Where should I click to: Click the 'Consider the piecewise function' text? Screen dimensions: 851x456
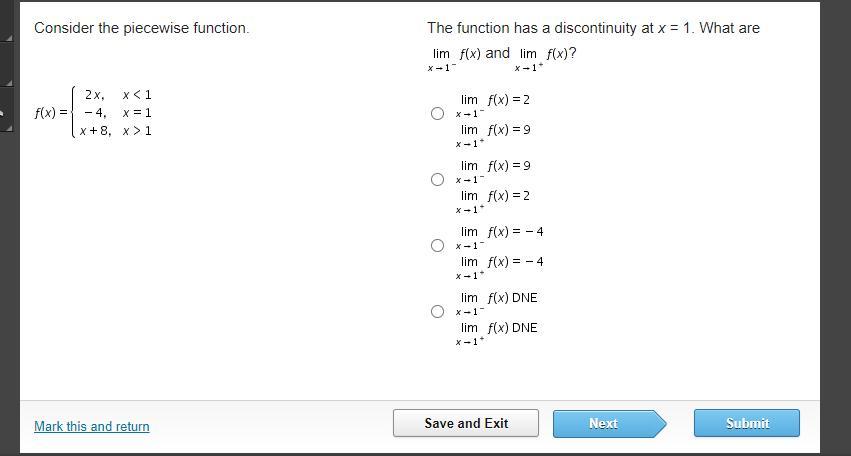(x=142, y=28)
